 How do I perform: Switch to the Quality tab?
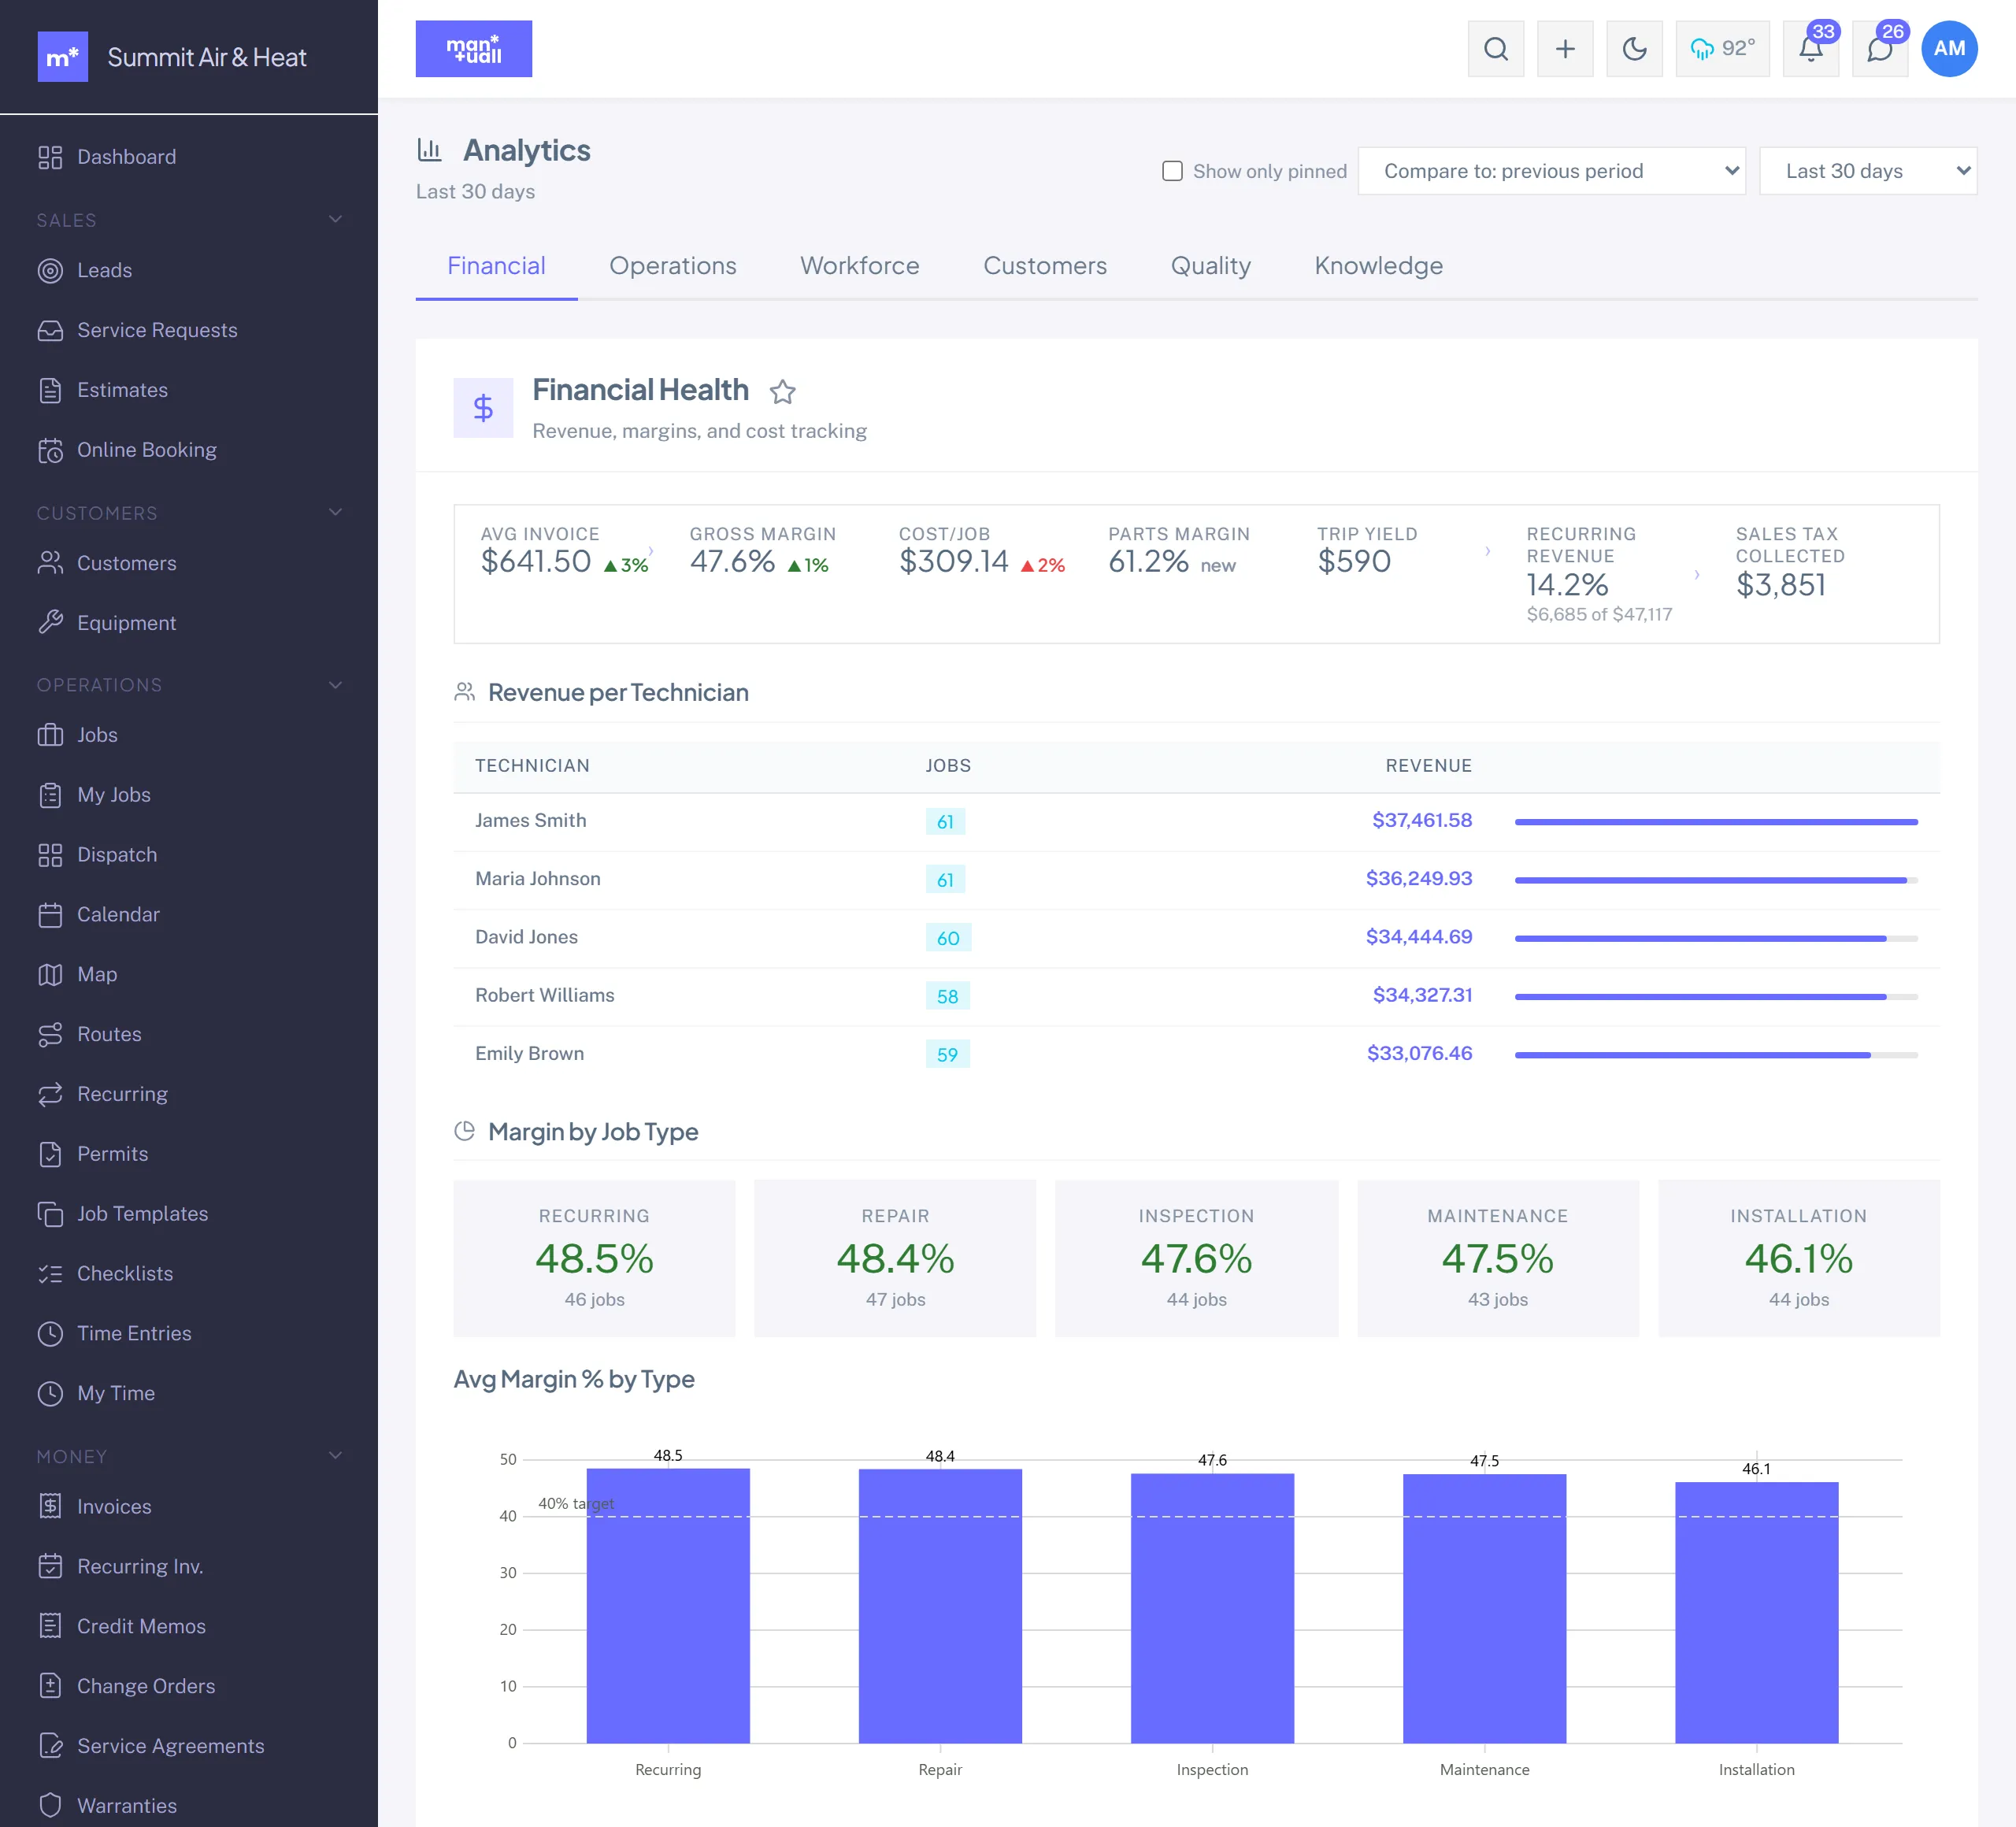pyautogui.click(x=1210, y=266)
